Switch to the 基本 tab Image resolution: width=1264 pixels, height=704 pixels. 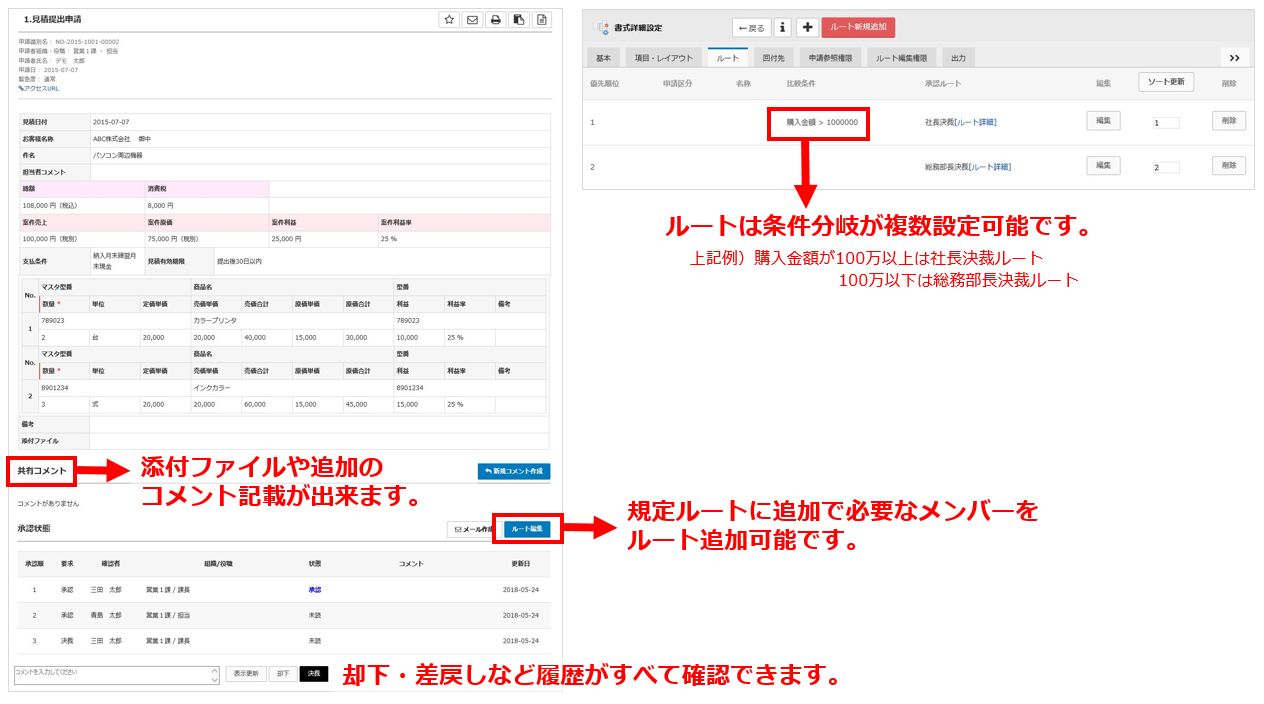click(x=603, y=58)
